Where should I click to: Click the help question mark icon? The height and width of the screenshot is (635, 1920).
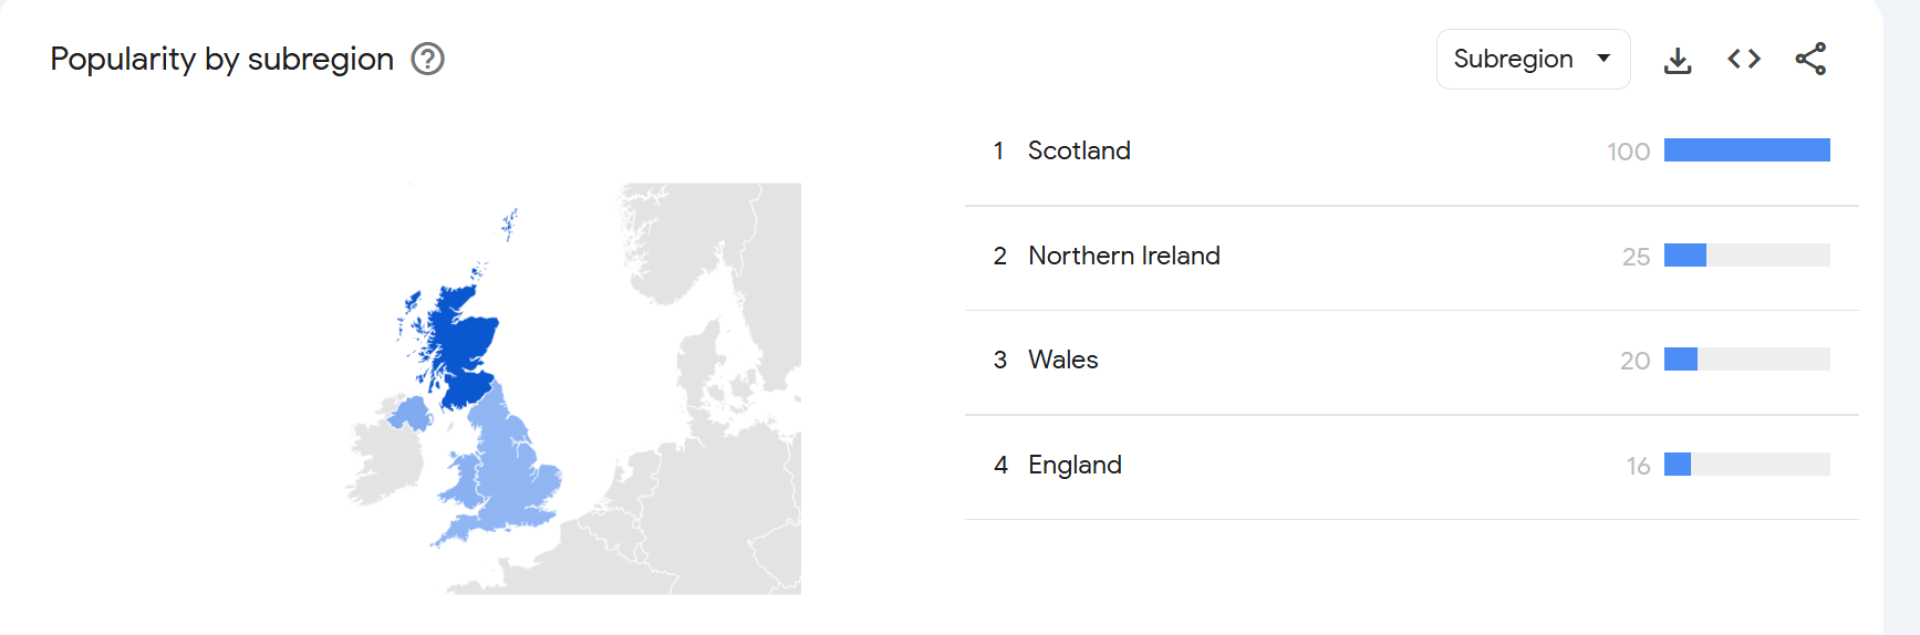[428, 59]
